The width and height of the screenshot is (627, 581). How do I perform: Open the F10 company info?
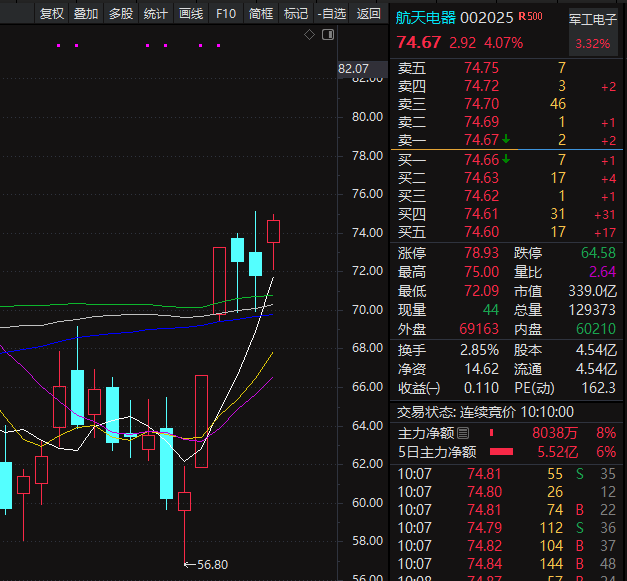coord(226,14)
